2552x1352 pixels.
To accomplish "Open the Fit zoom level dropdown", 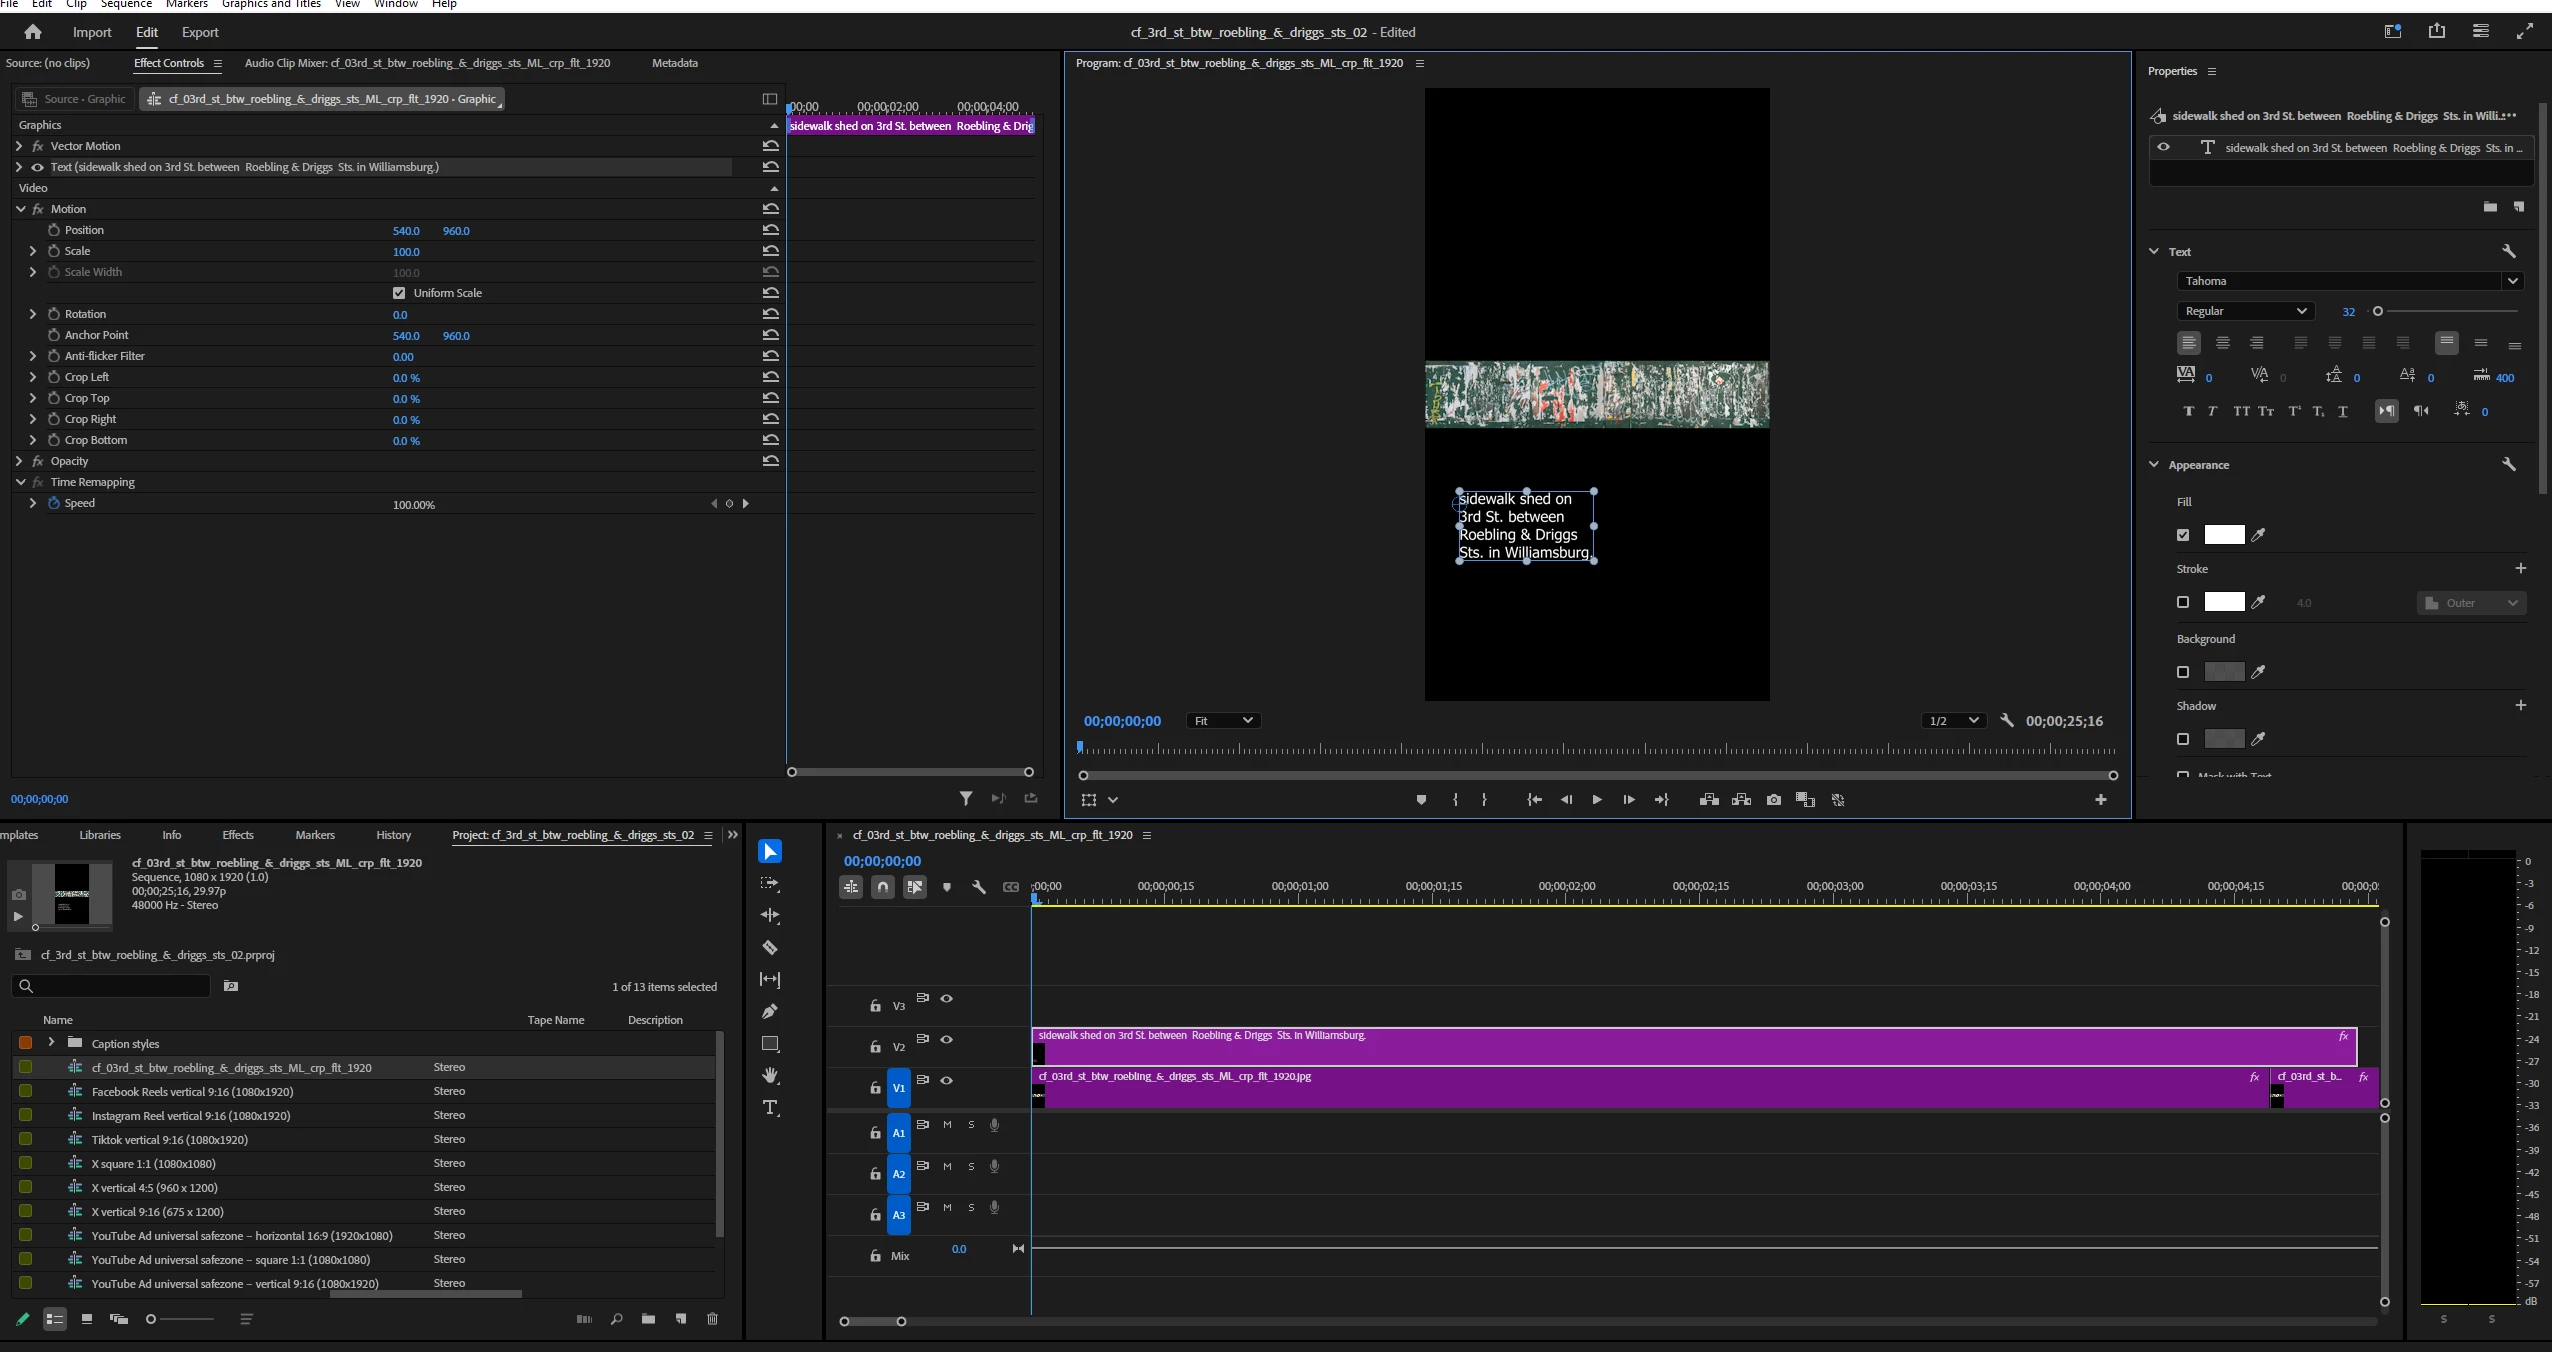I will (1222, 721).
